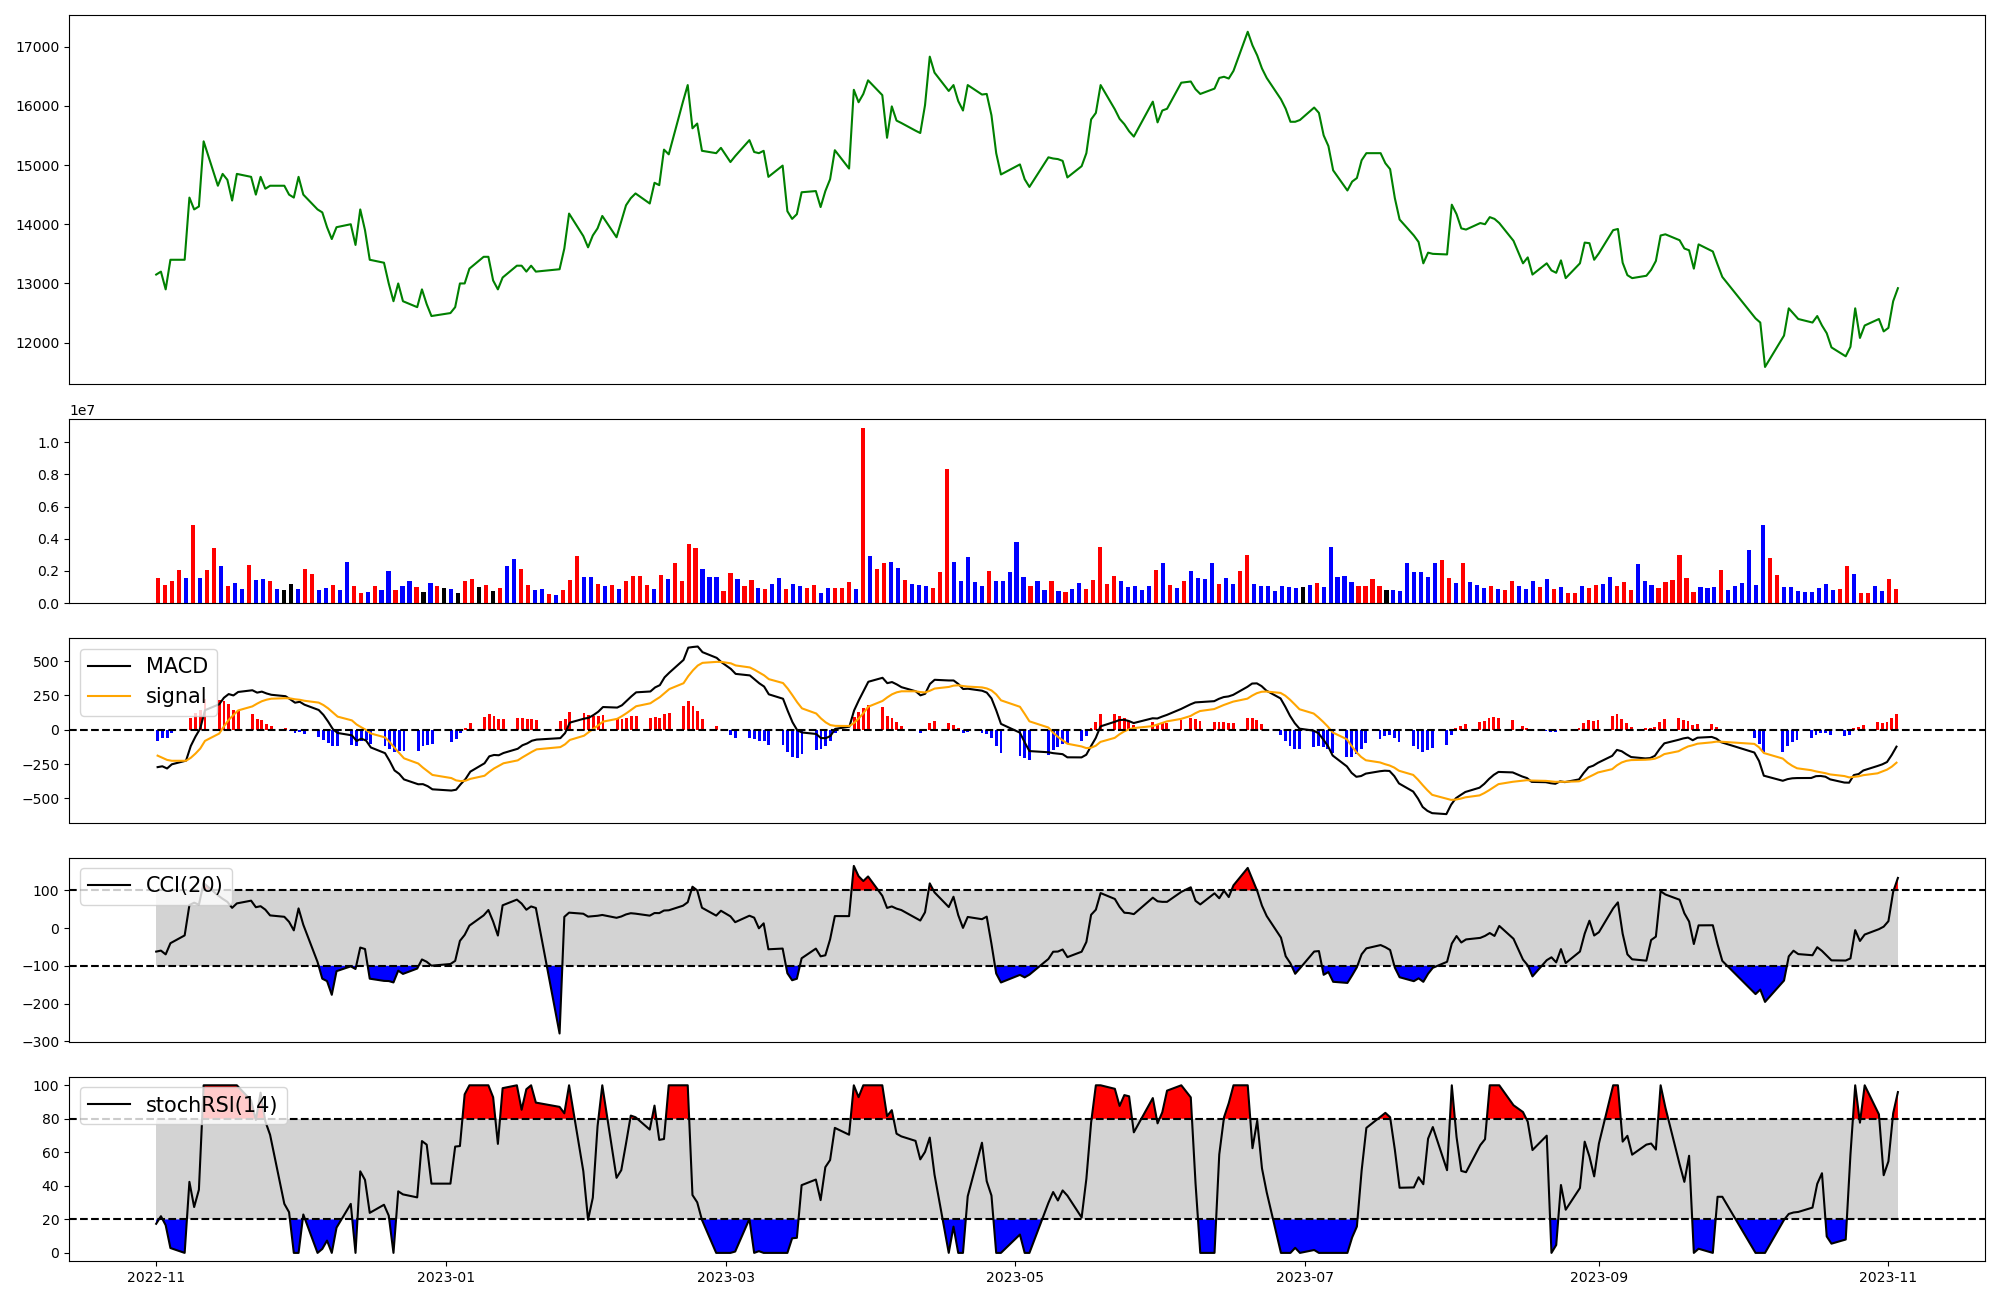Click the 2023-01 x-axis date label

445,1277
